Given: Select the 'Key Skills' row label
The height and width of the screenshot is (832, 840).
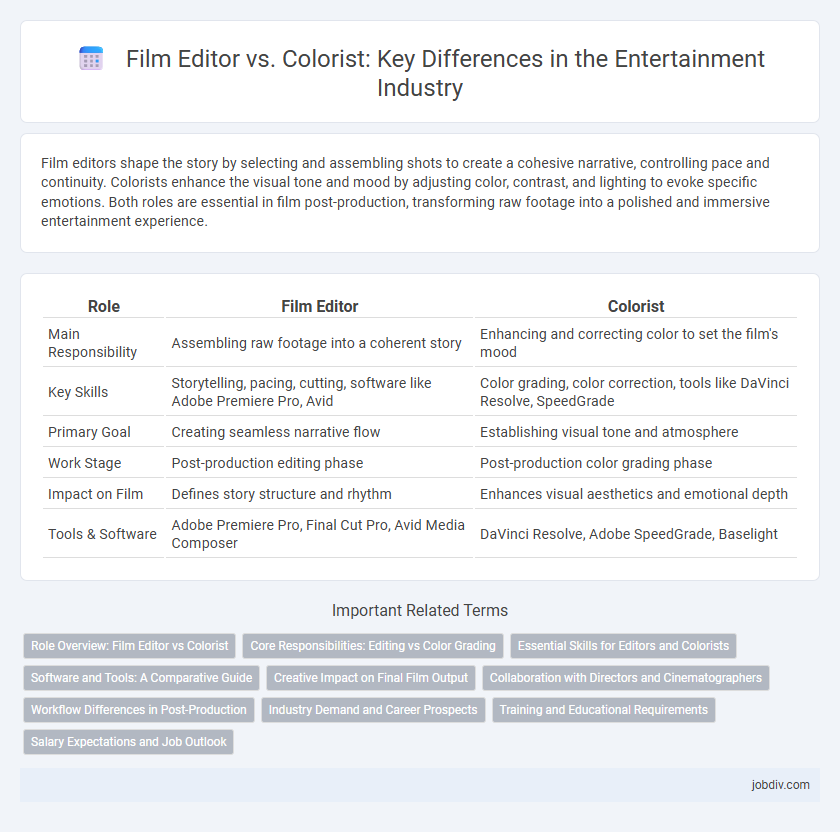Looking at the screenshot, I should click(x=103, y=392).
